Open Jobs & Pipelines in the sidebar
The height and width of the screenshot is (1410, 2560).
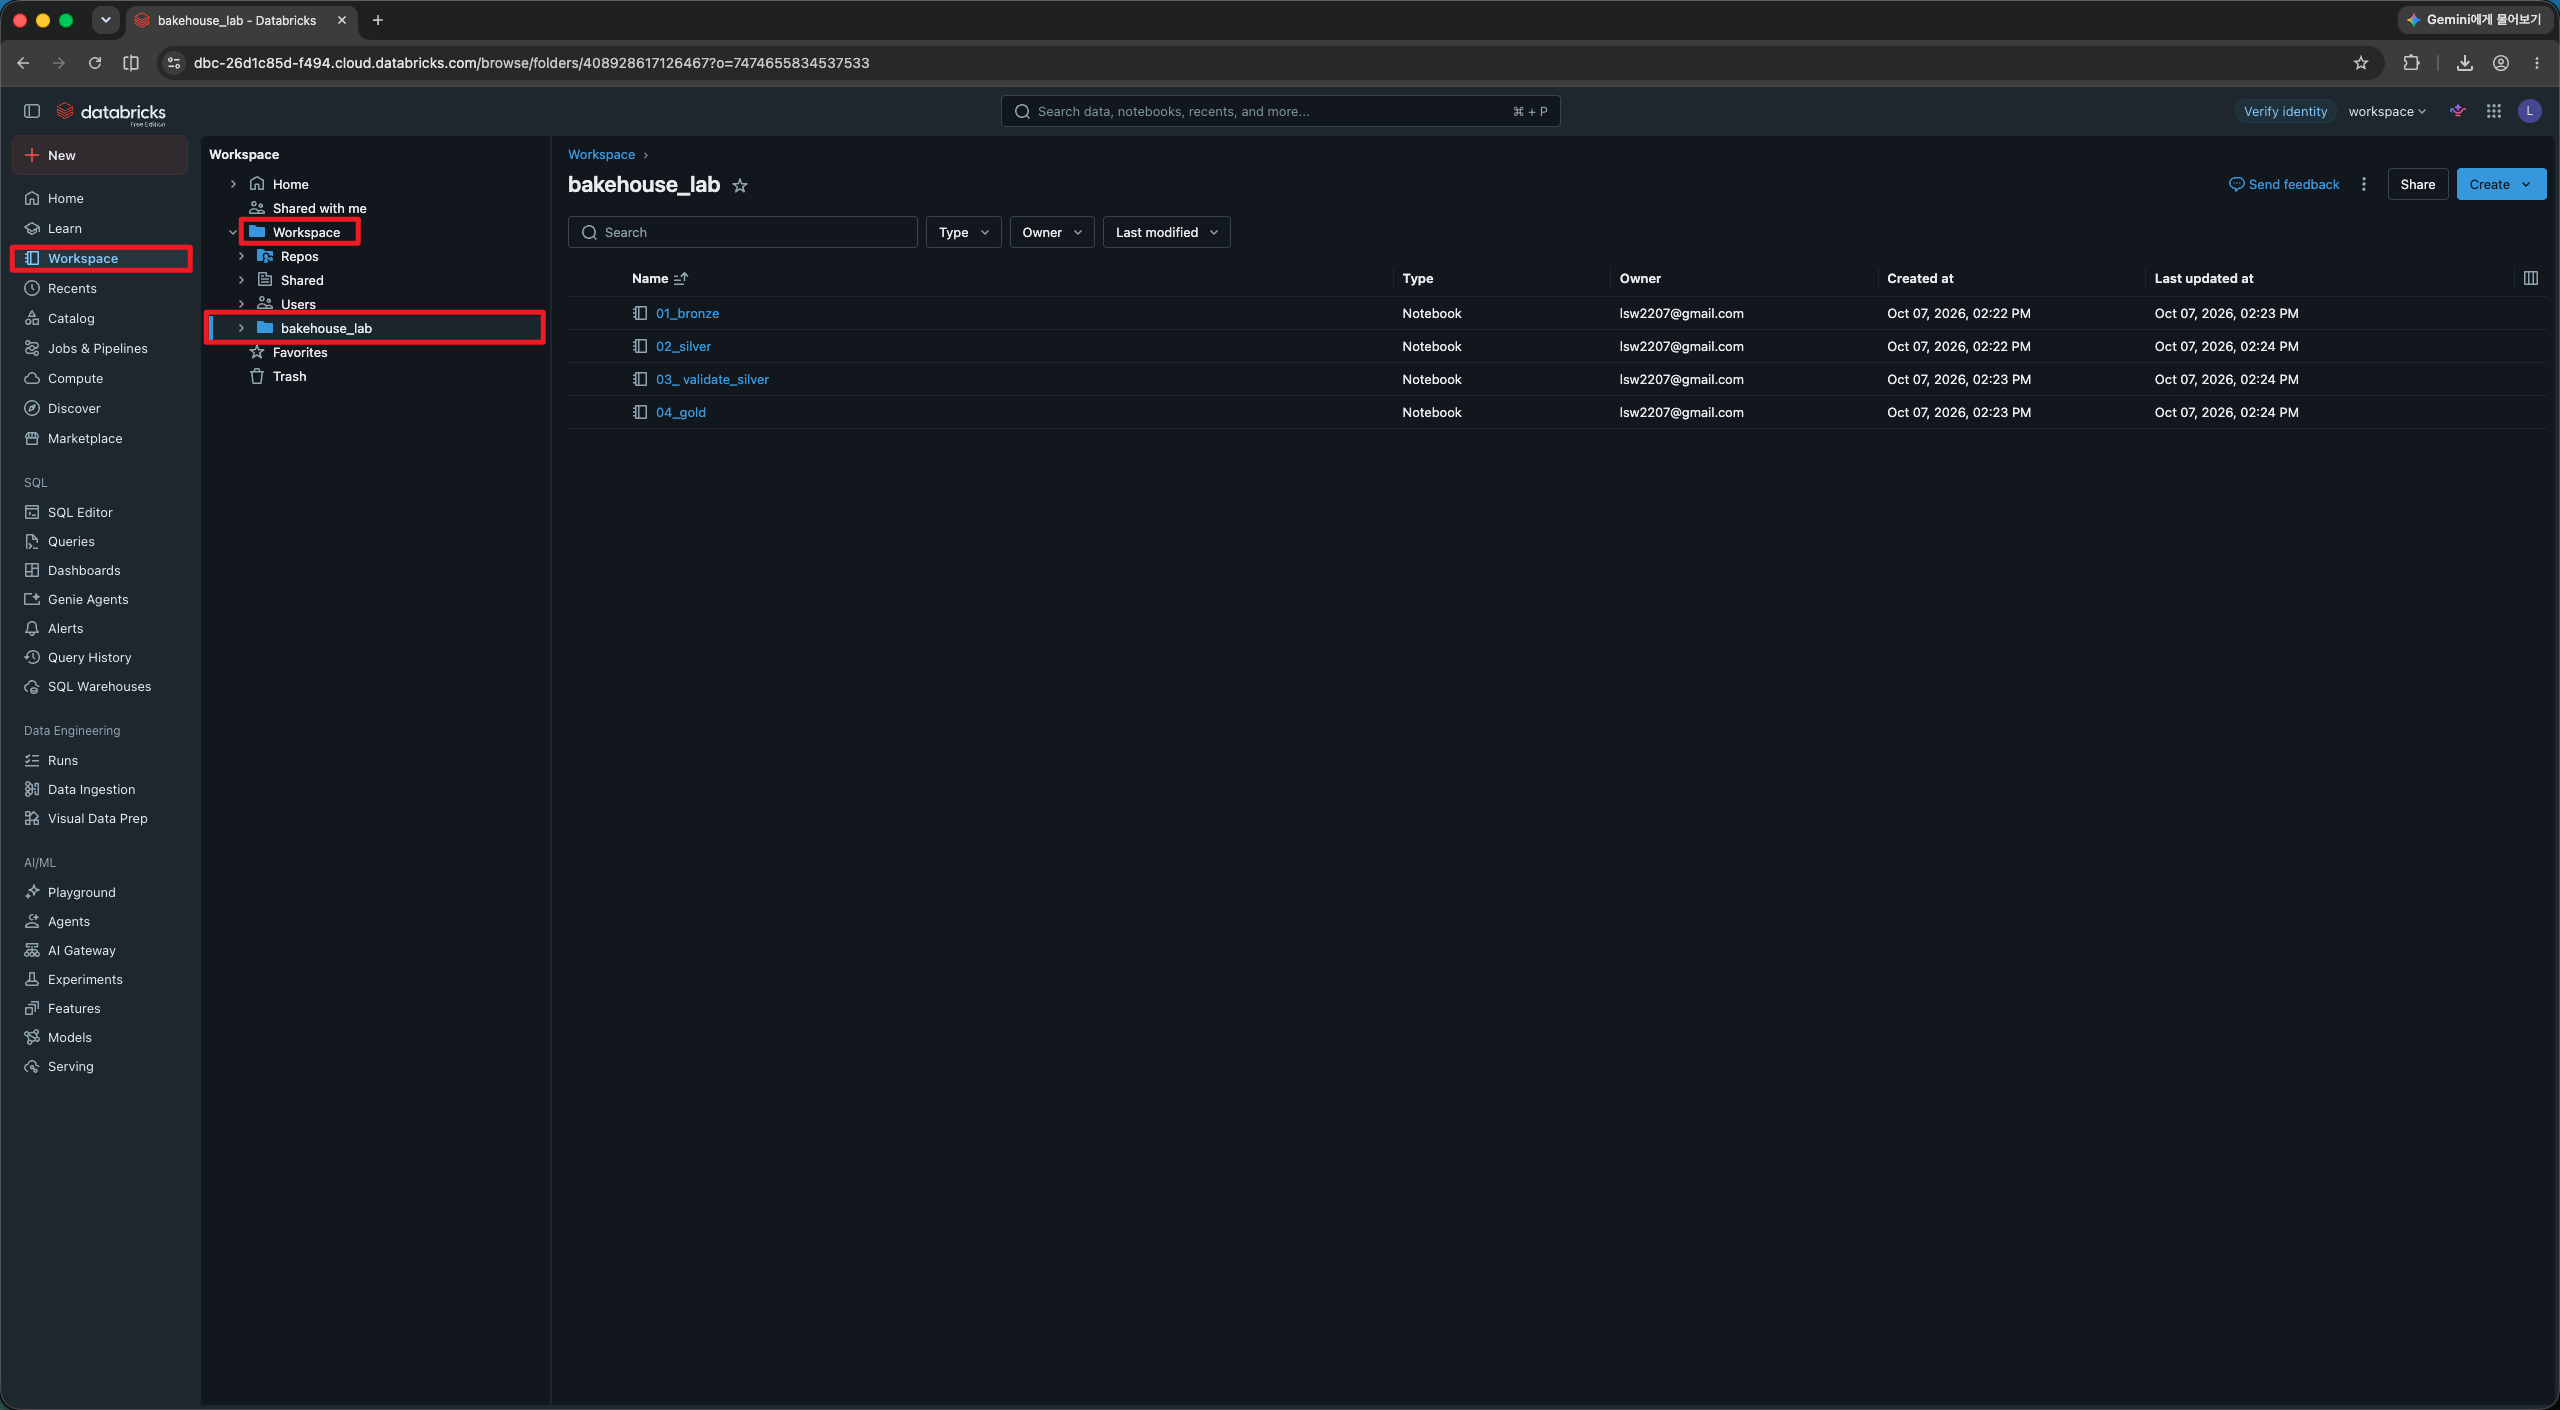[x=98, y=348]
